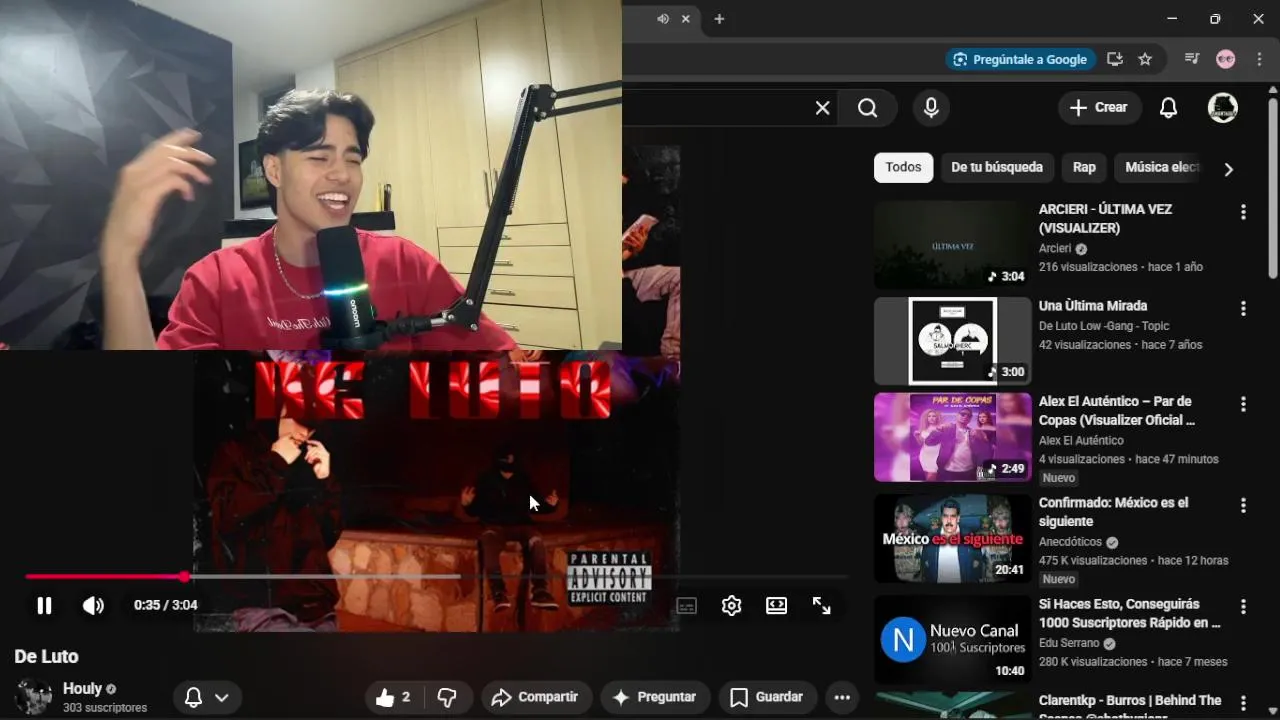Save video with Guardar button
This screenshot has width=1280, height=720.
click(x=767, y=697)
